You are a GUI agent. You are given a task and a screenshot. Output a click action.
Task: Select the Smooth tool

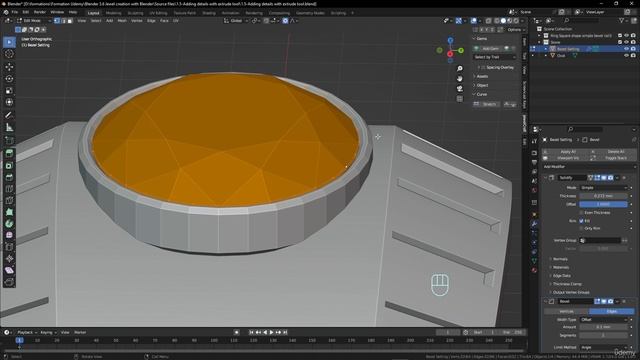[9, 236]
